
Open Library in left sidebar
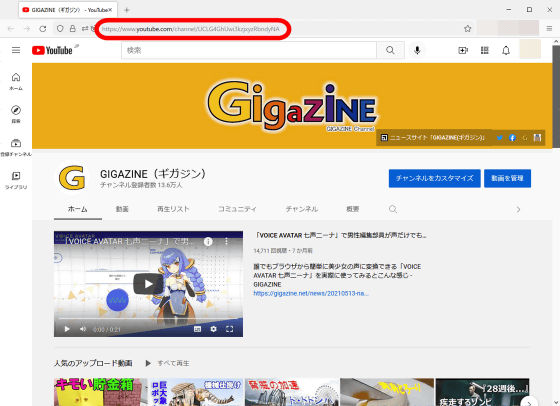[x=16, y=180]
